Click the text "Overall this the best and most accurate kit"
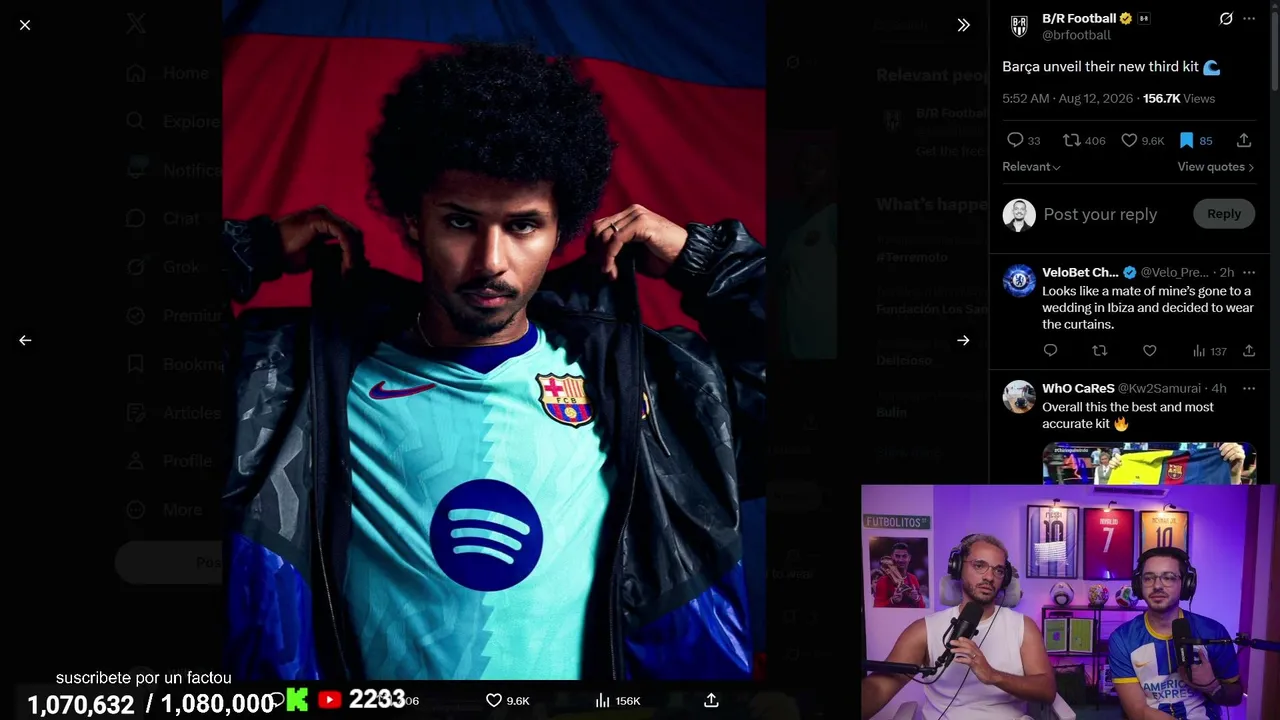 coord(1128,415)
